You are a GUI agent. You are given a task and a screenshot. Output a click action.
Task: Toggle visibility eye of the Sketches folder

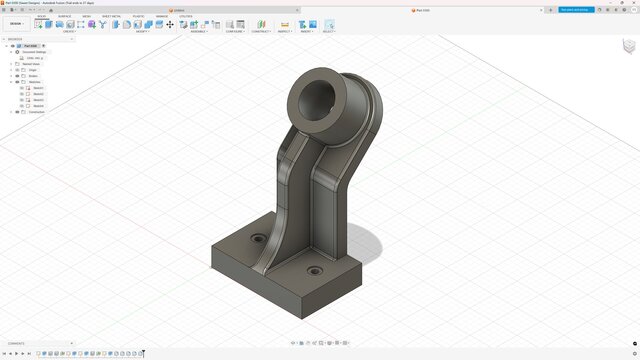point(17,82)
